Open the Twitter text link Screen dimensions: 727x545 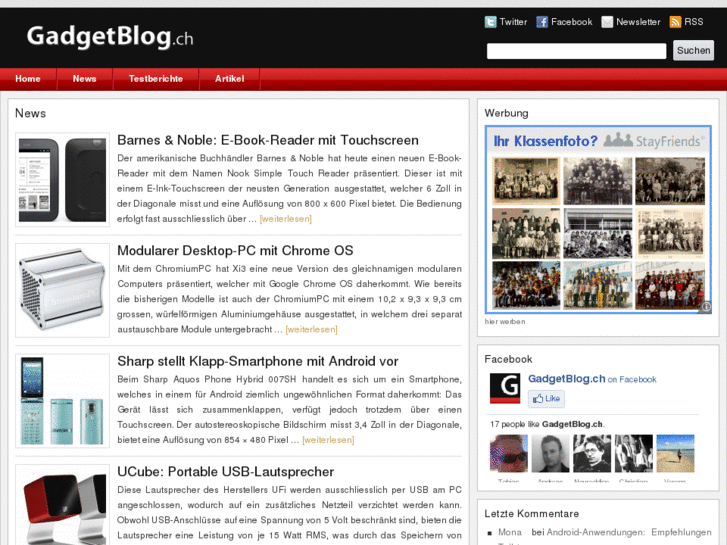point(513,22)
